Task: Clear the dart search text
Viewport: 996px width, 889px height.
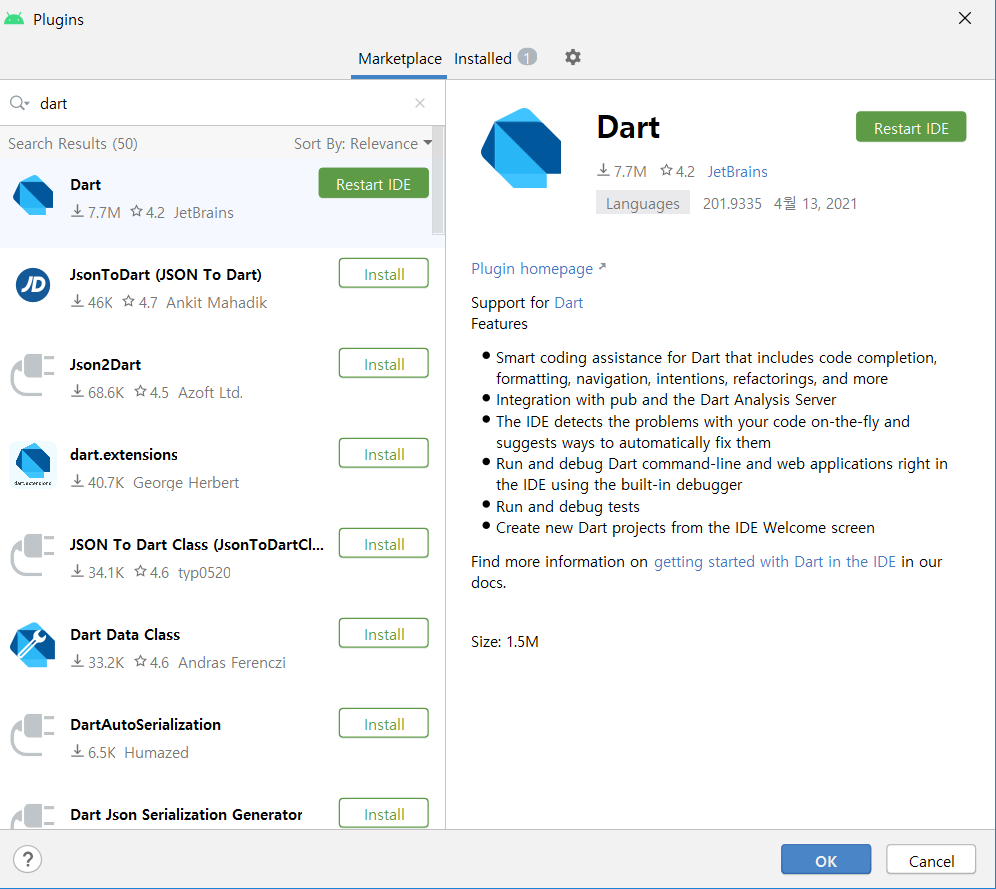Action: click(x=420, y=103)
